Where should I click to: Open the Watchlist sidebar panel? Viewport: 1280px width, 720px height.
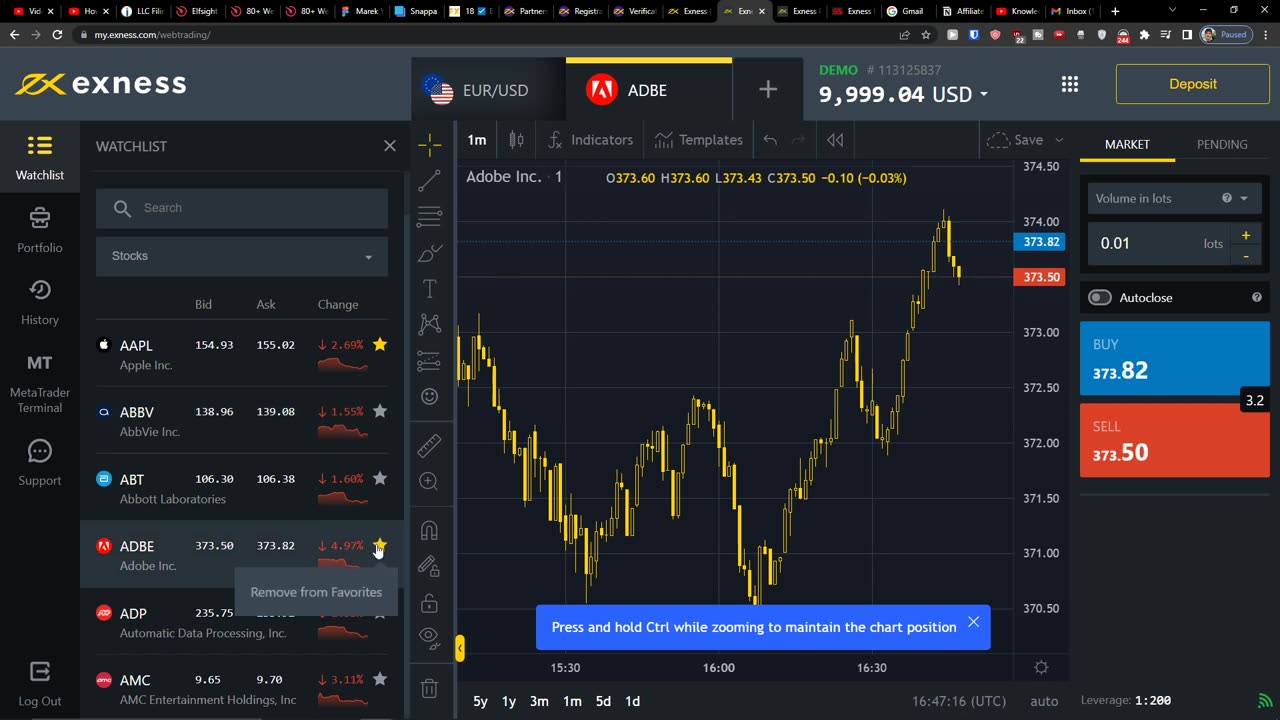point(40,158)
